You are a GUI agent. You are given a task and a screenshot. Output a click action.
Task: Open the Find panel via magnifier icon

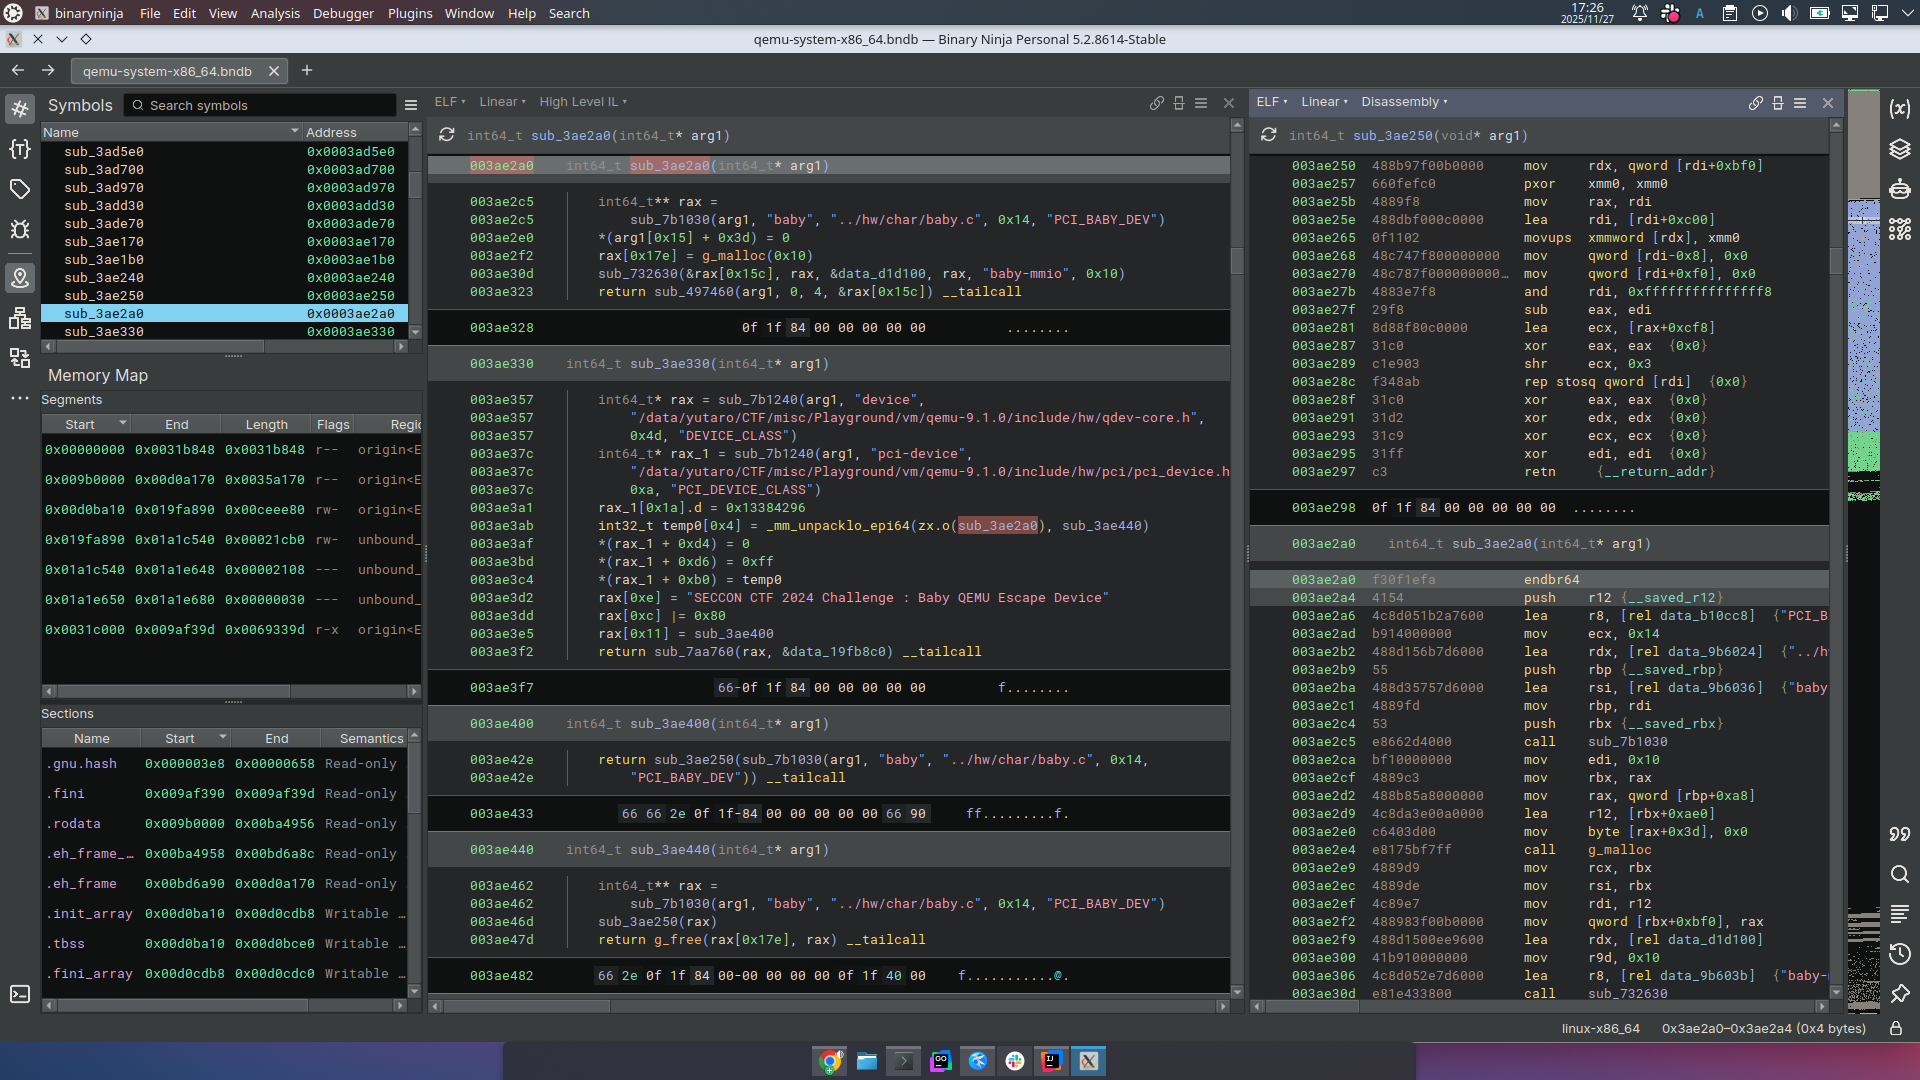pyautogui.click(x=1900, y=875)
